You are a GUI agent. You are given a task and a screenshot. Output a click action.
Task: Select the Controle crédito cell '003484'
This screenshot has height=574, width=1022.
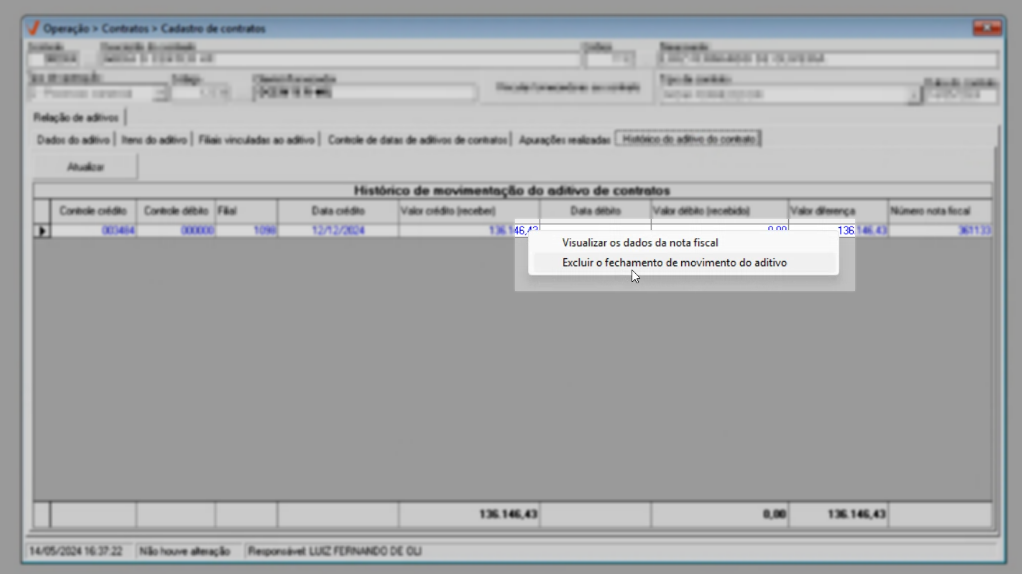tap(93, 231)
